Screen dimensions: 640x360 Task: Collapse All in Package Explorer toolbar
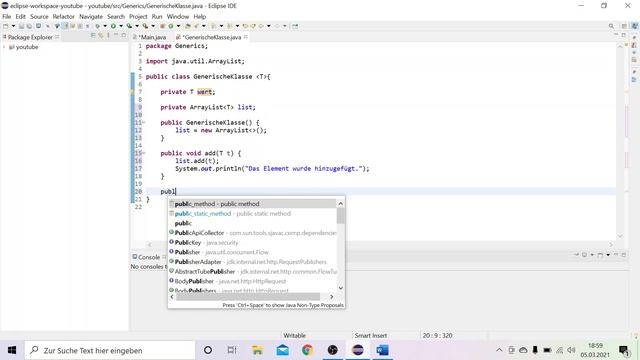point(93,36)
